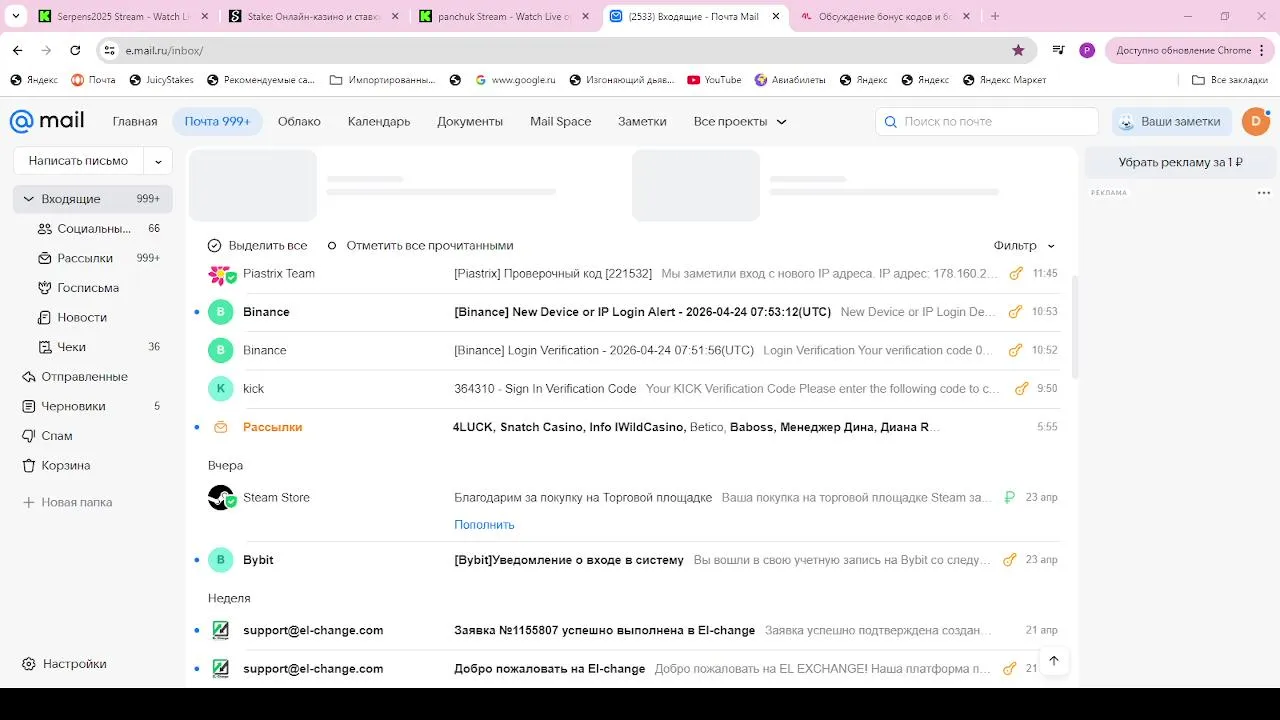Reload the page with the browser refresh icon

pos(75,50)
